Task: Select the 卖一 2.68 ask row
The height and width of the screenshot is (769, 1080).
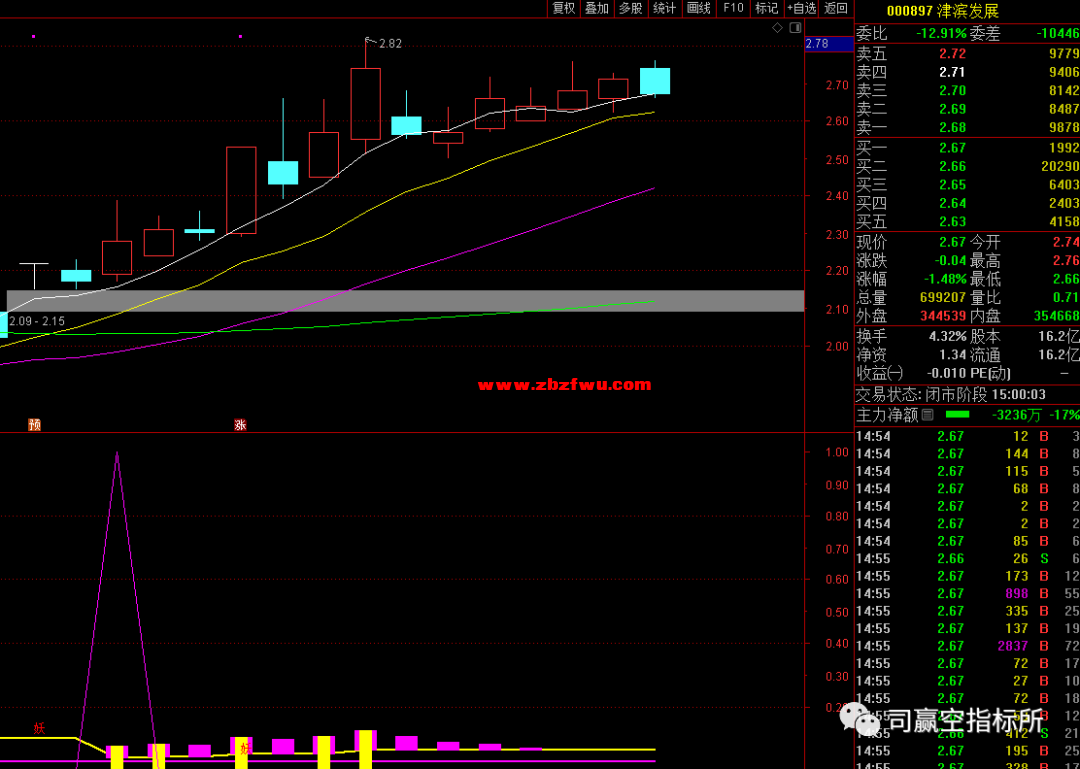Action: pos(967,127)
